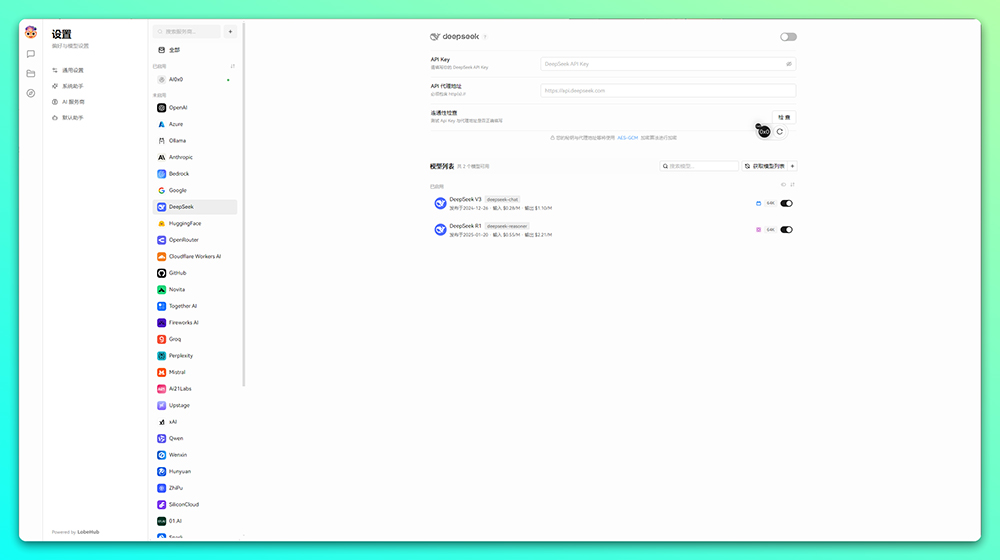This screenshot has height=560, width=1000.
Task: Click the Mistral logo in the provider list
Action: 161,372
